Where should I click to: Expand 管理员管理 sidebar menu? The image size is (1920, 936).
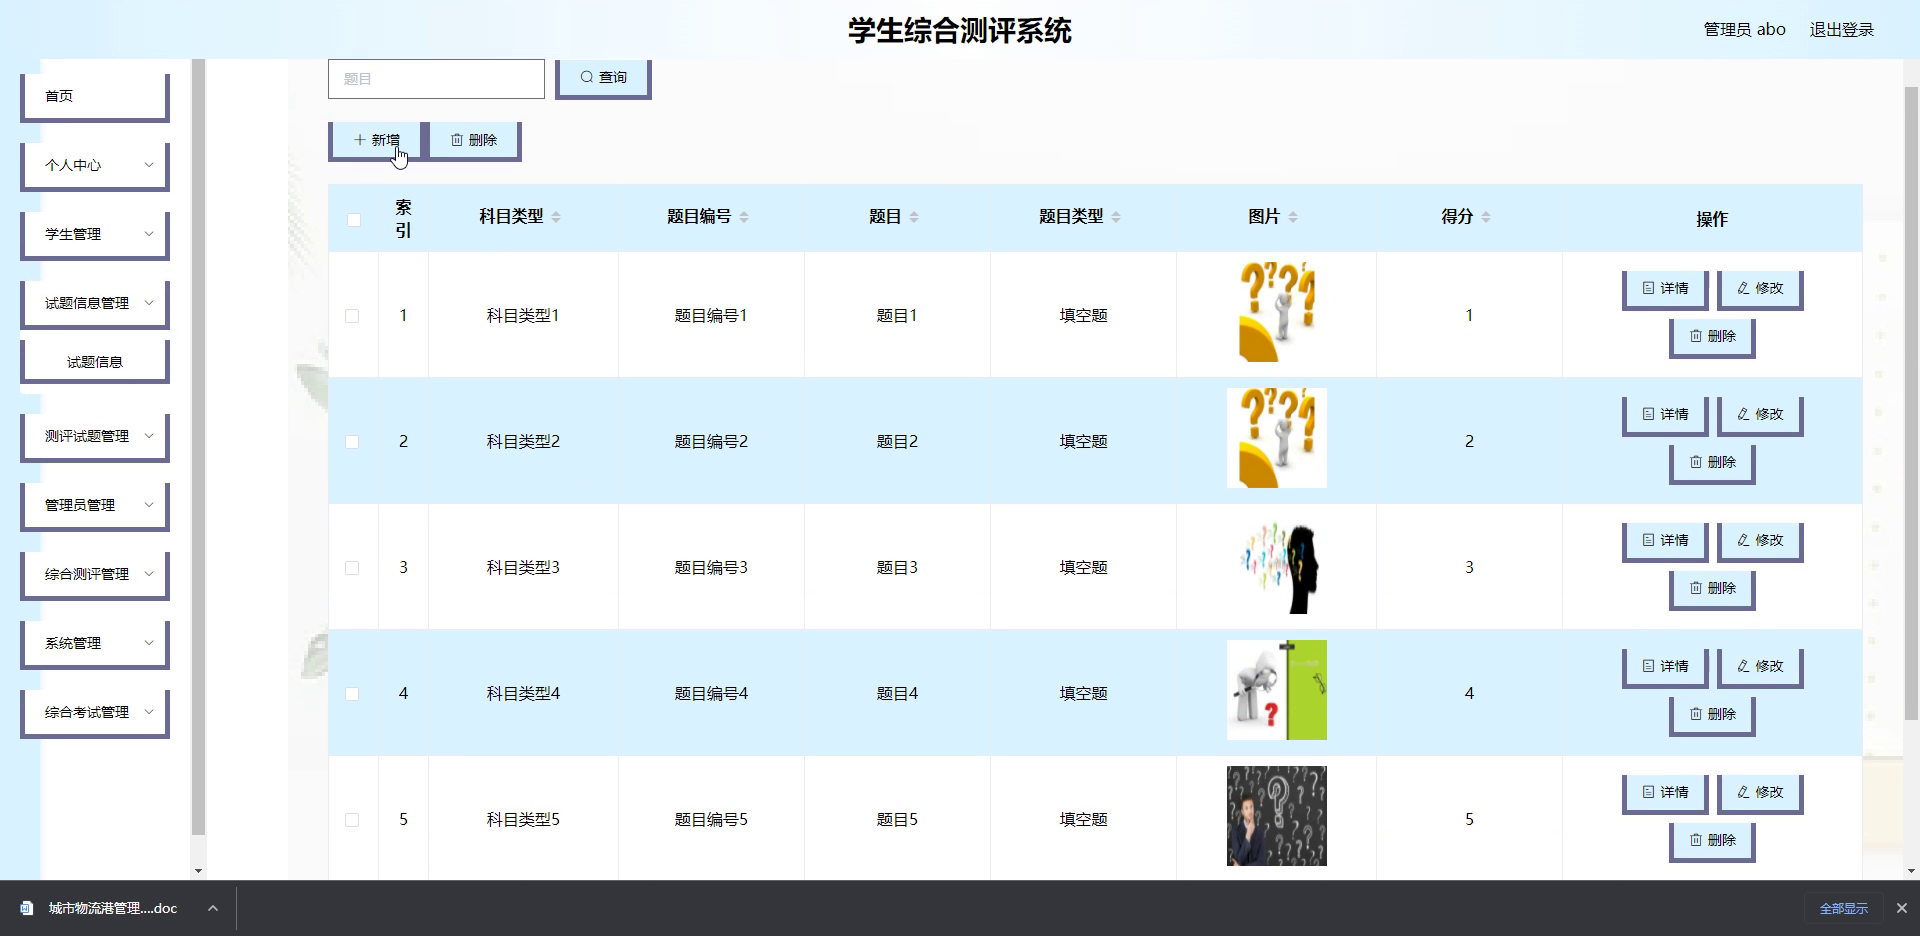(x=95, y=505)
